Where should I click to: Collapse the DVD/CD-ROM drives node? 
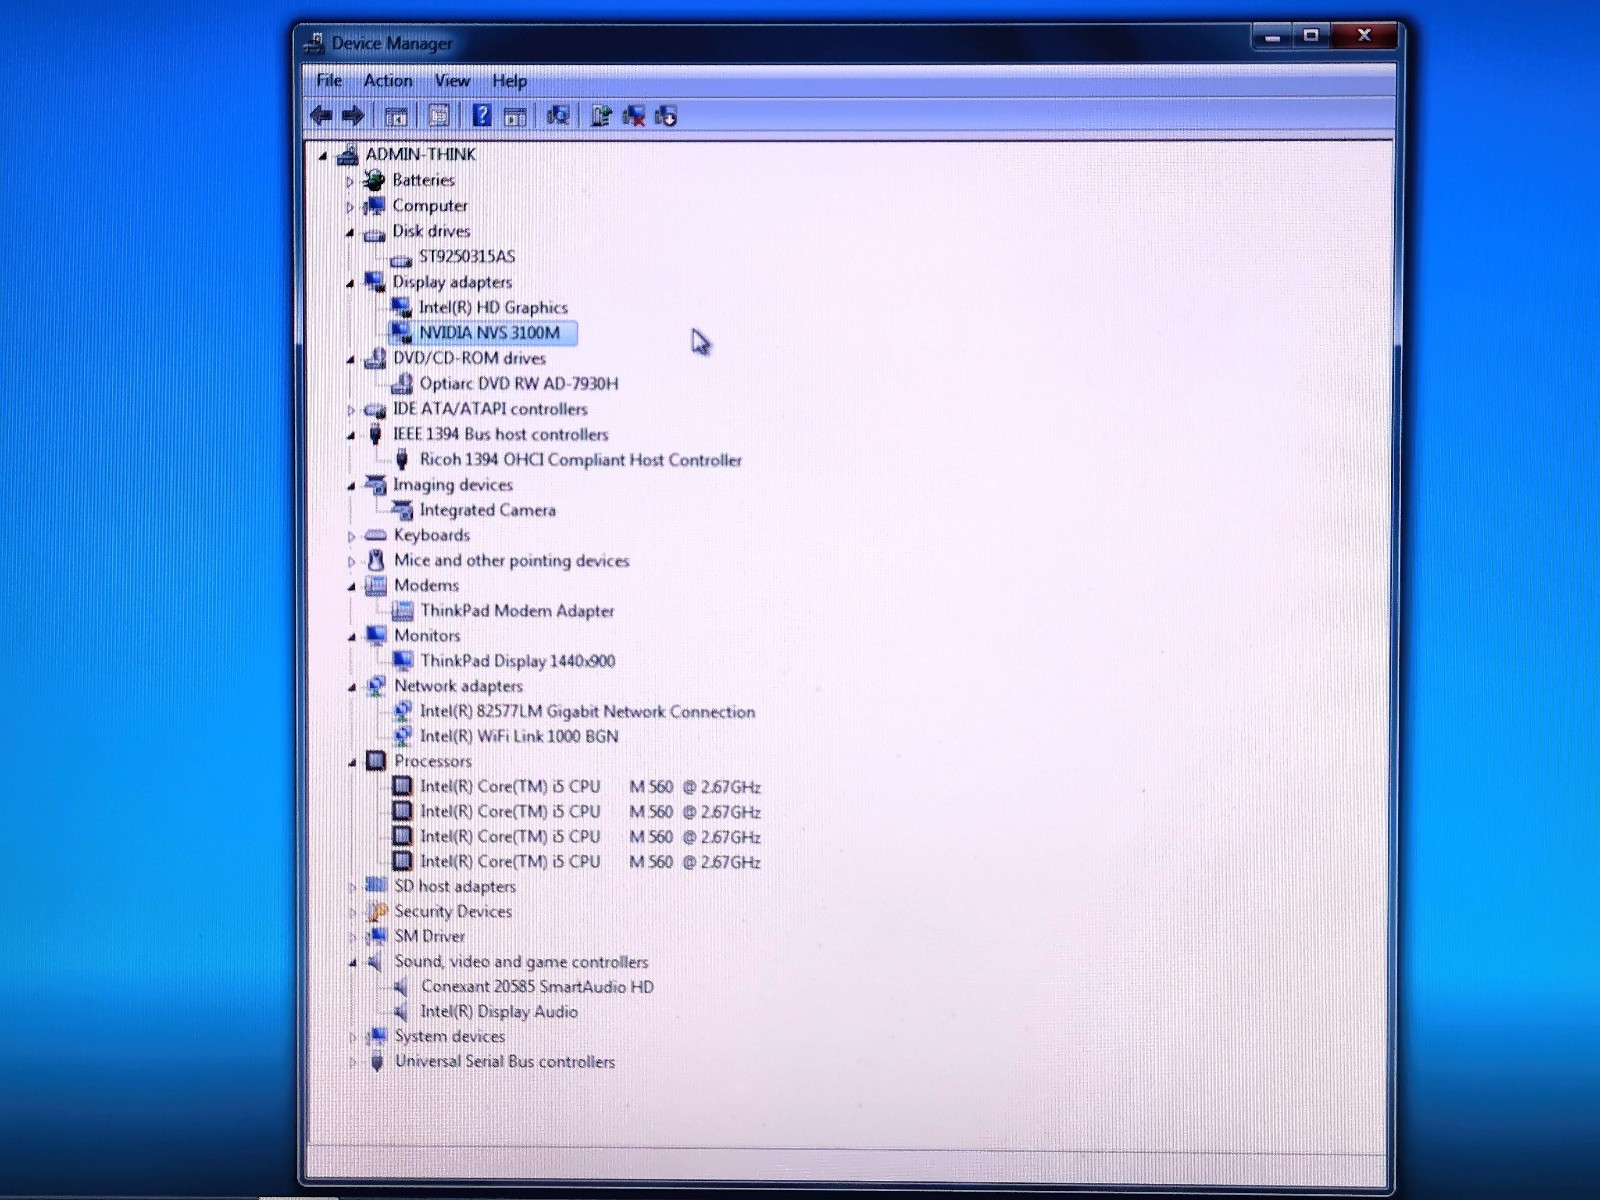tap(350, 360)
